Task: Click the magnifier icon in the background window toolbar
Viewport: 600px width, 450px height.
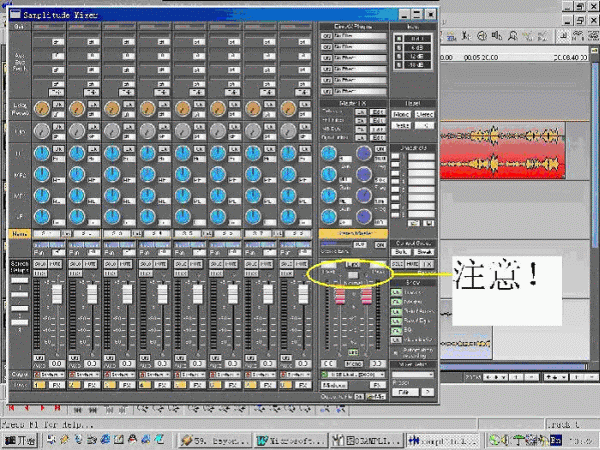Action: pos(513,36)
